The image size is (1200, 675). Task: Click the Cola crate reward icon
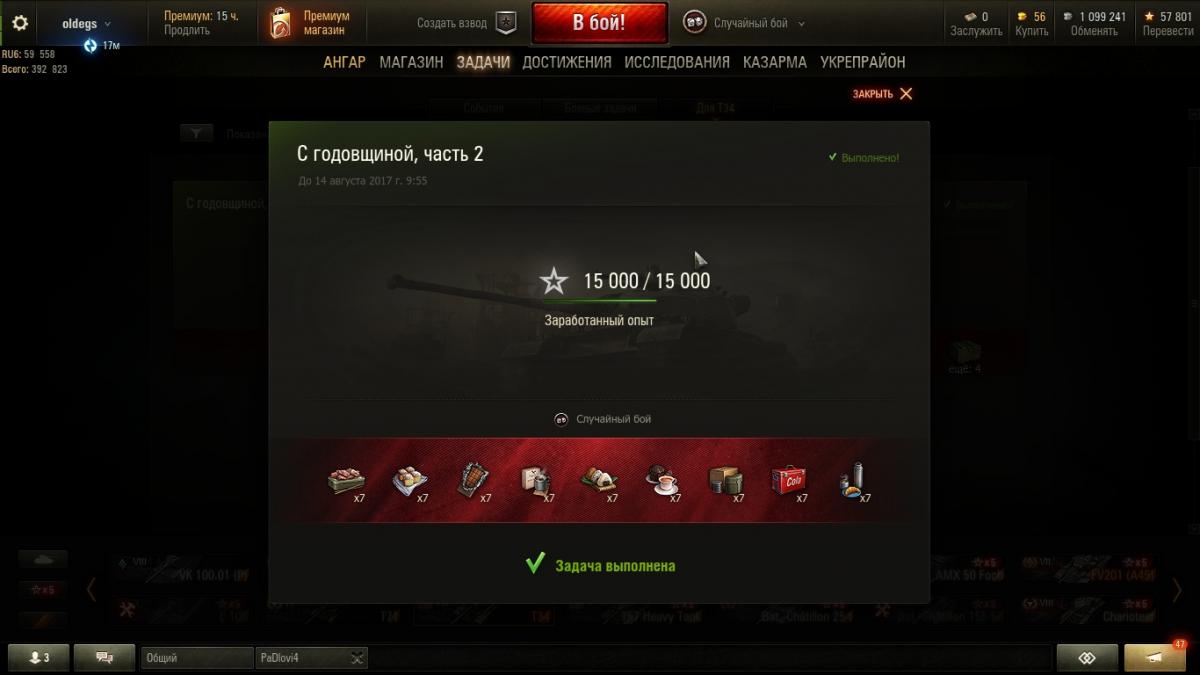(x=789, y=480)
